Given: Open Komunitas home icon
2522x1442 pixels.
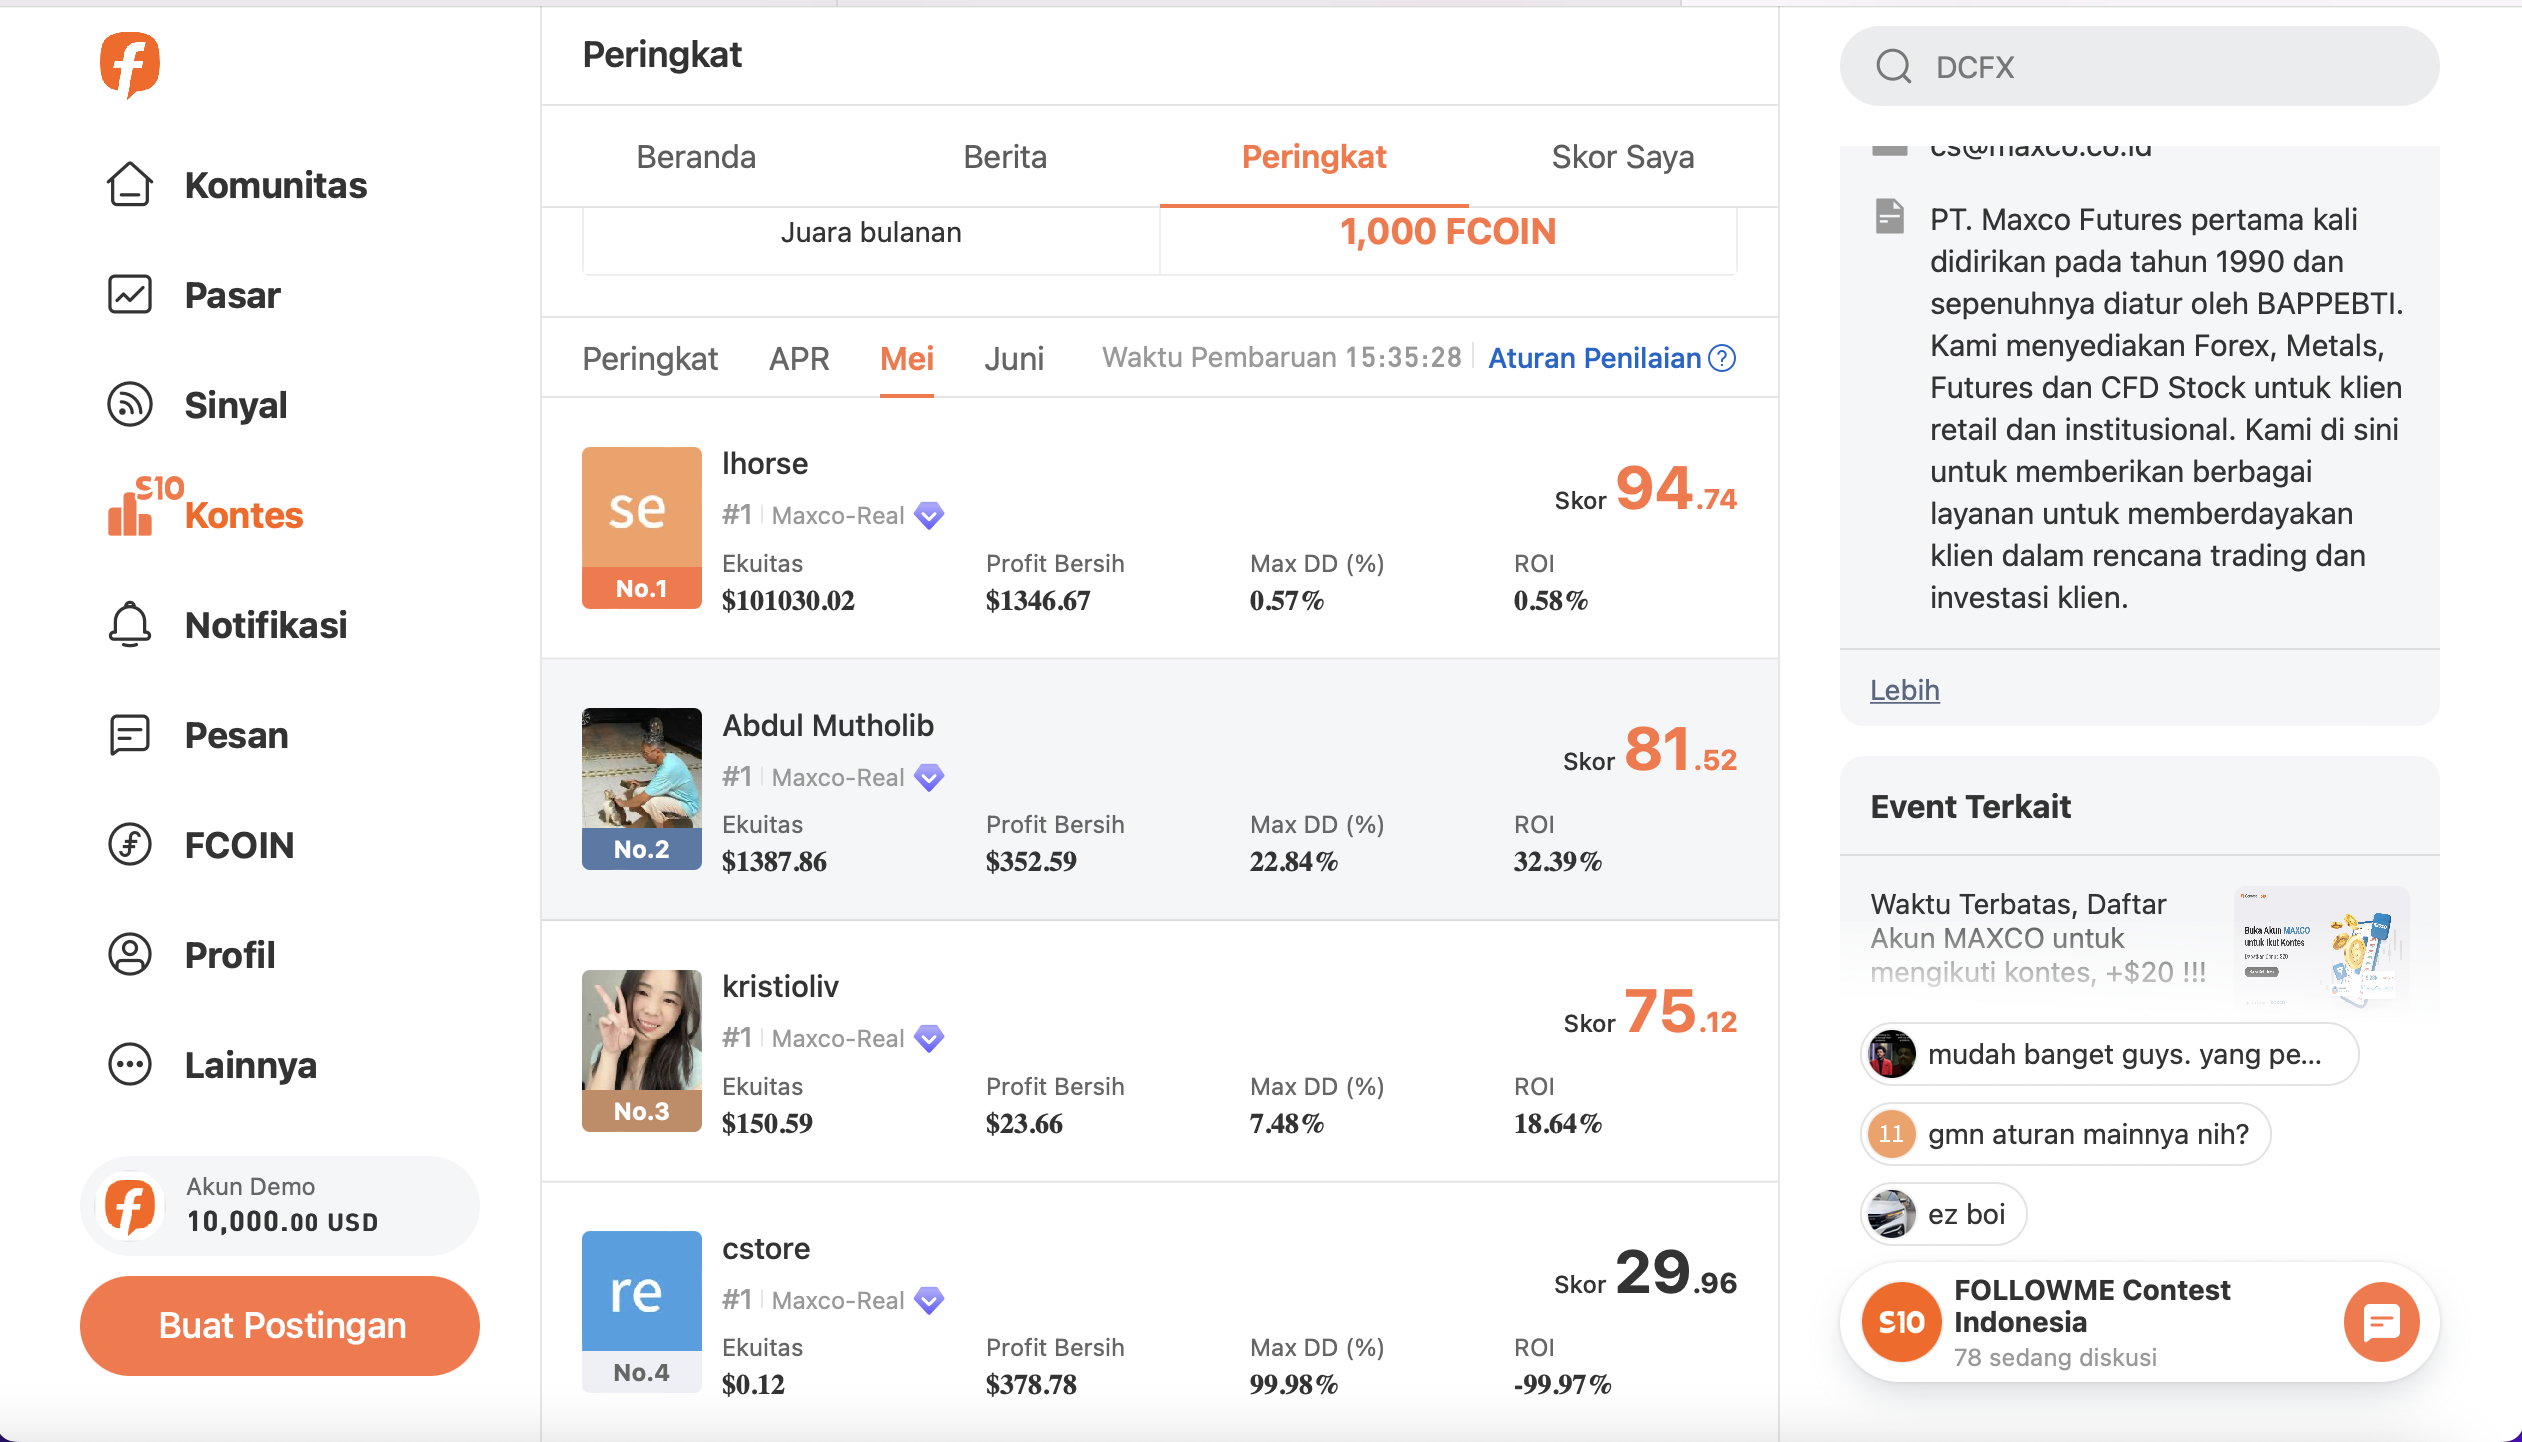Looking at the screenshot, I should coord(130,185).
